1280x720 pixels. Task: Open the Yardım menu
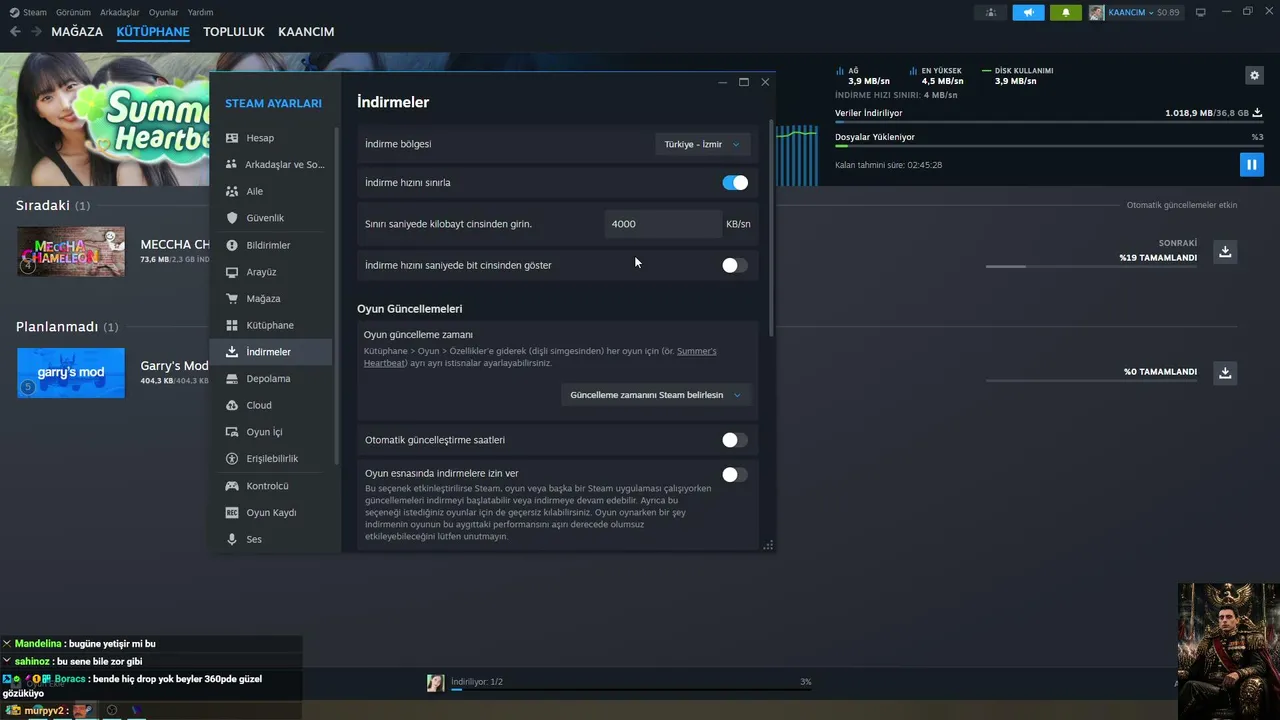(x=200, y=12)
